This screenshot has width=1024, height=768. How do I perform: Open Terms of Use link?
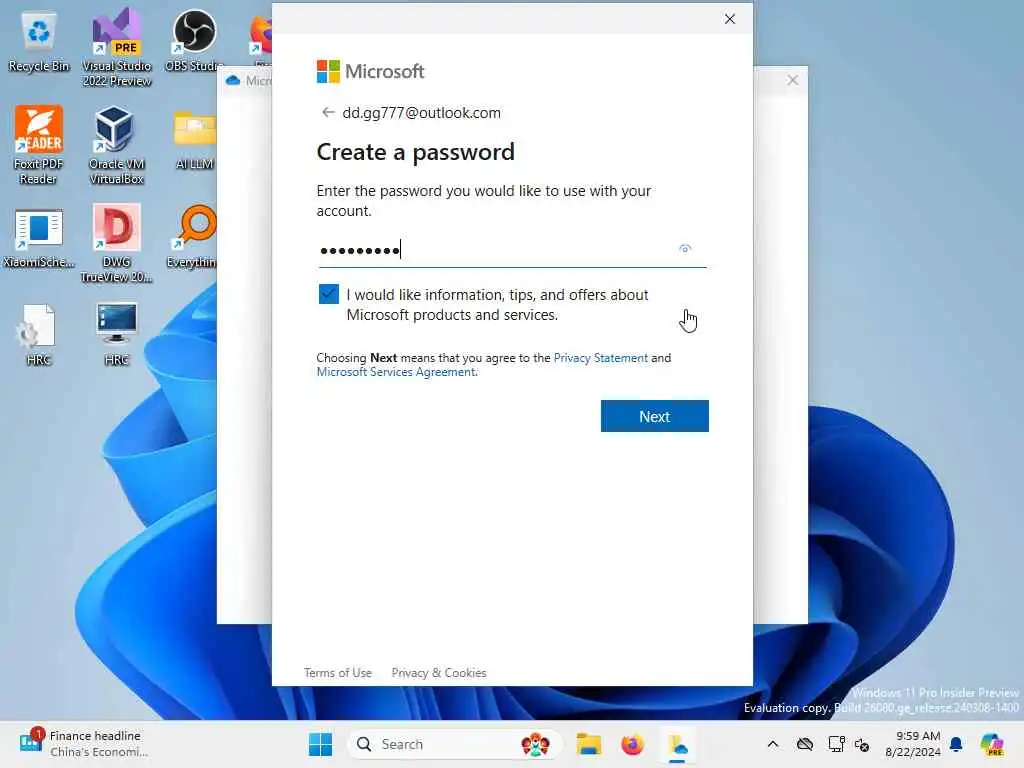338,673
